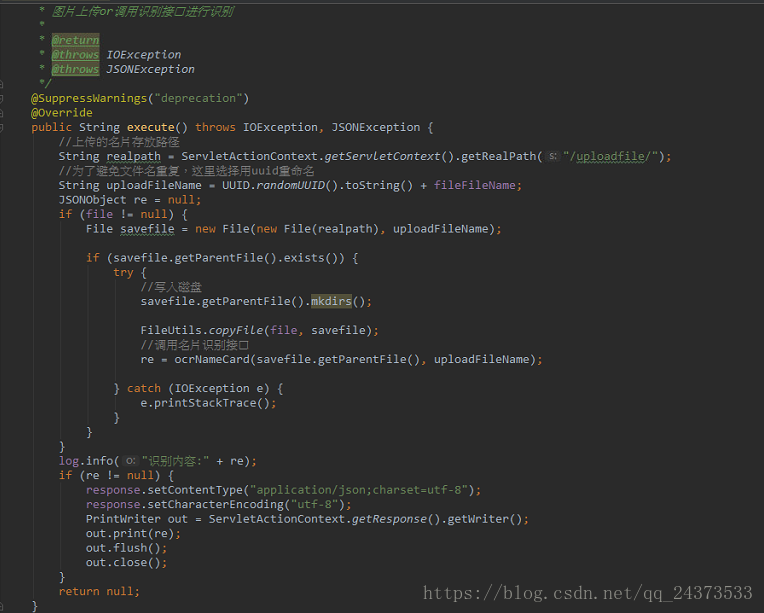Click the @throws tag before IOException in Javadoc
This screenshot has width=764, height=613.
(76, 55)
